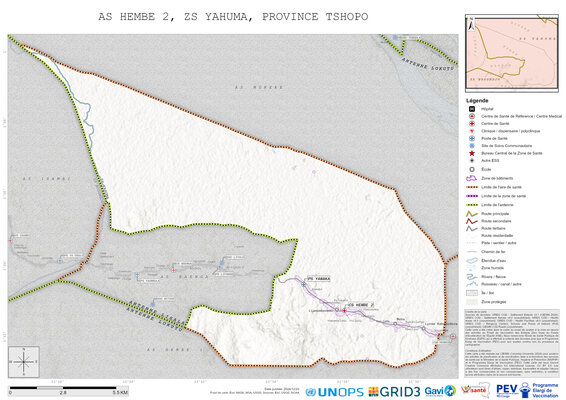
Task: Click the AS BAENGA area label
Action: [x=184, y=277]
